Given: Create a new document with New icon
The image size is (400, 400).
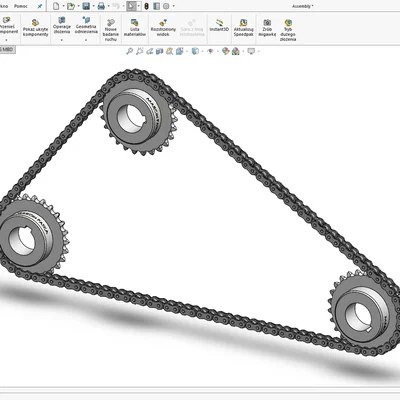Looking at the screenshot, I should 56,6.
